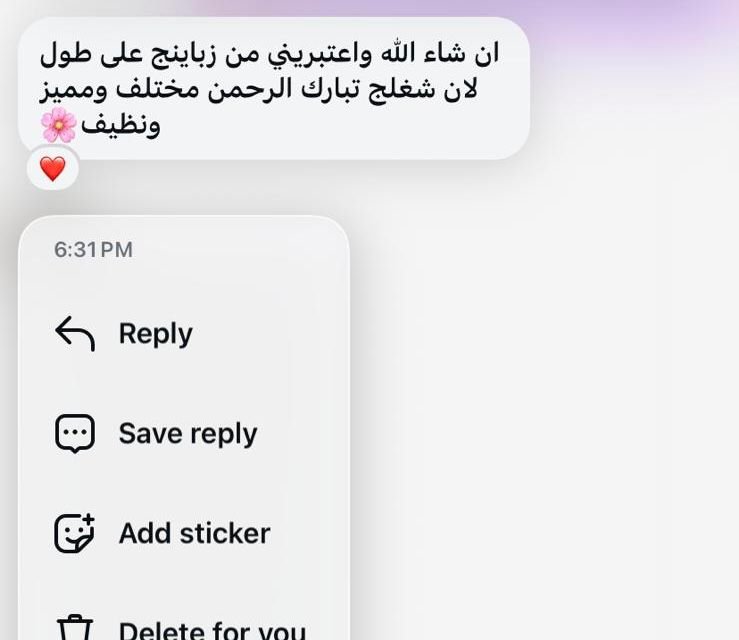The height and width of the screenshot is (640, 739).
Task: Click the first line starting ان شاء الله
Action: (x=270, y=53)
